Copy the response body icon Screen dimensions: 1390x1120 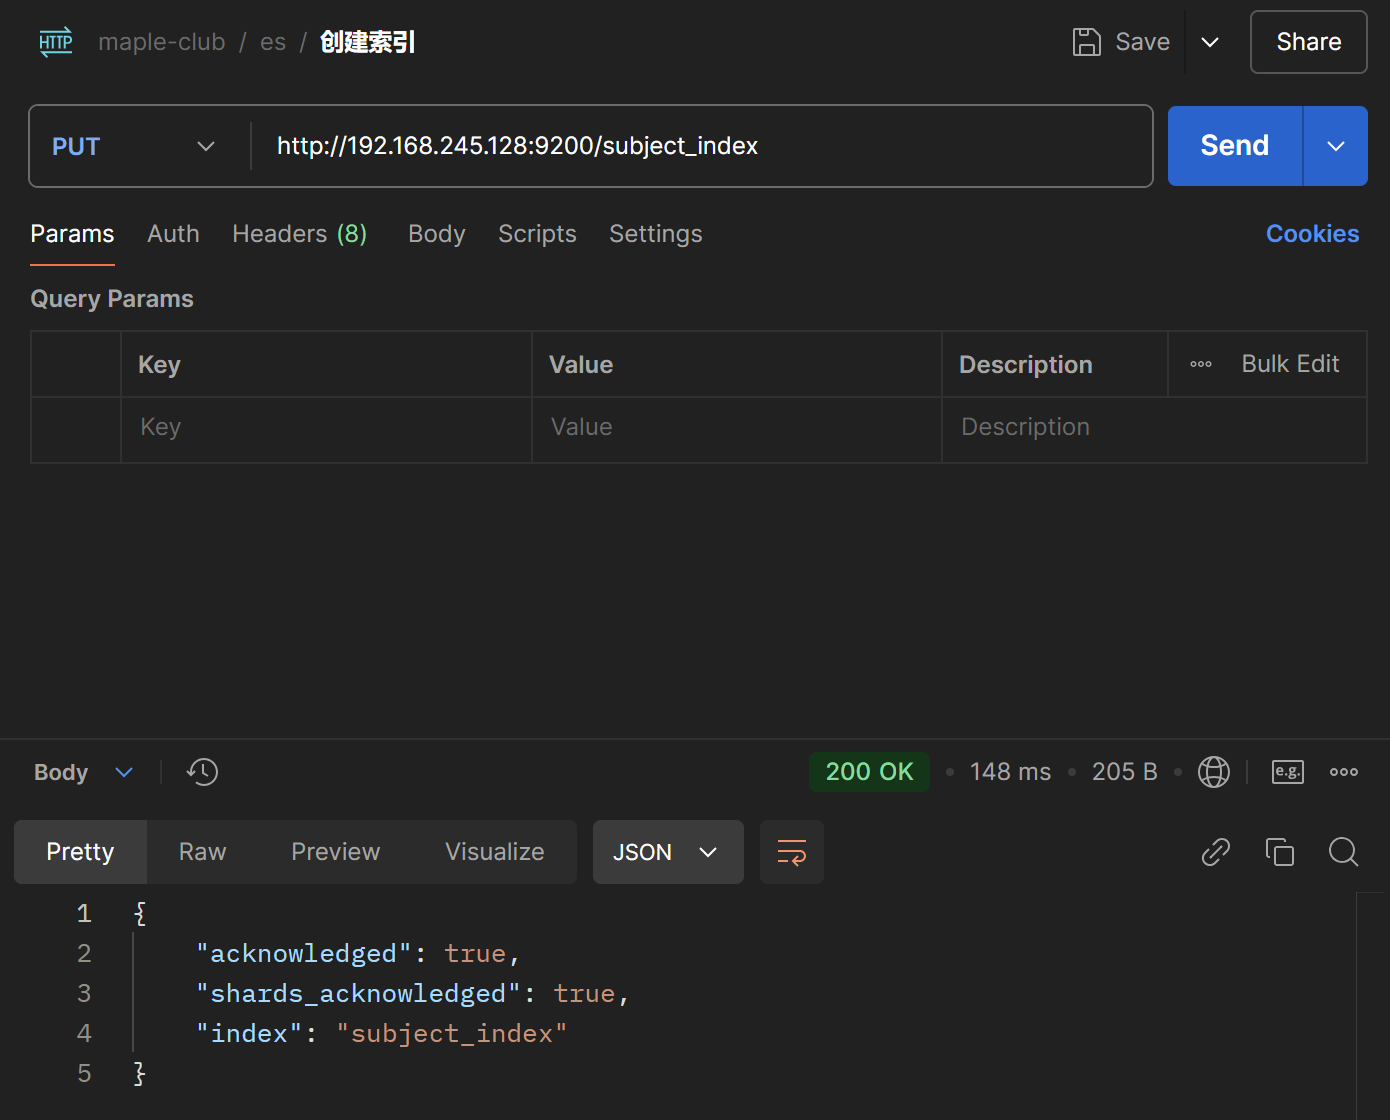coord(1280,852)
